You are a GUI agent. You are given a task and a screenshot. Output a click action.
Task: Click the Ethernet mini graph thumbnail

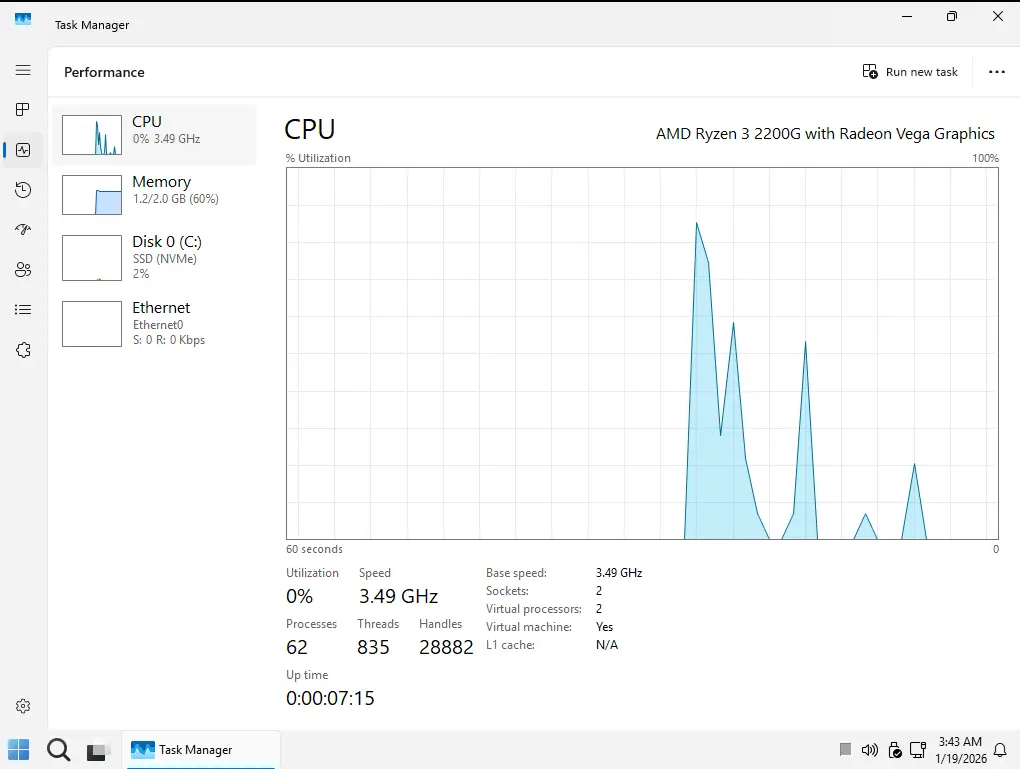point(92,323)
